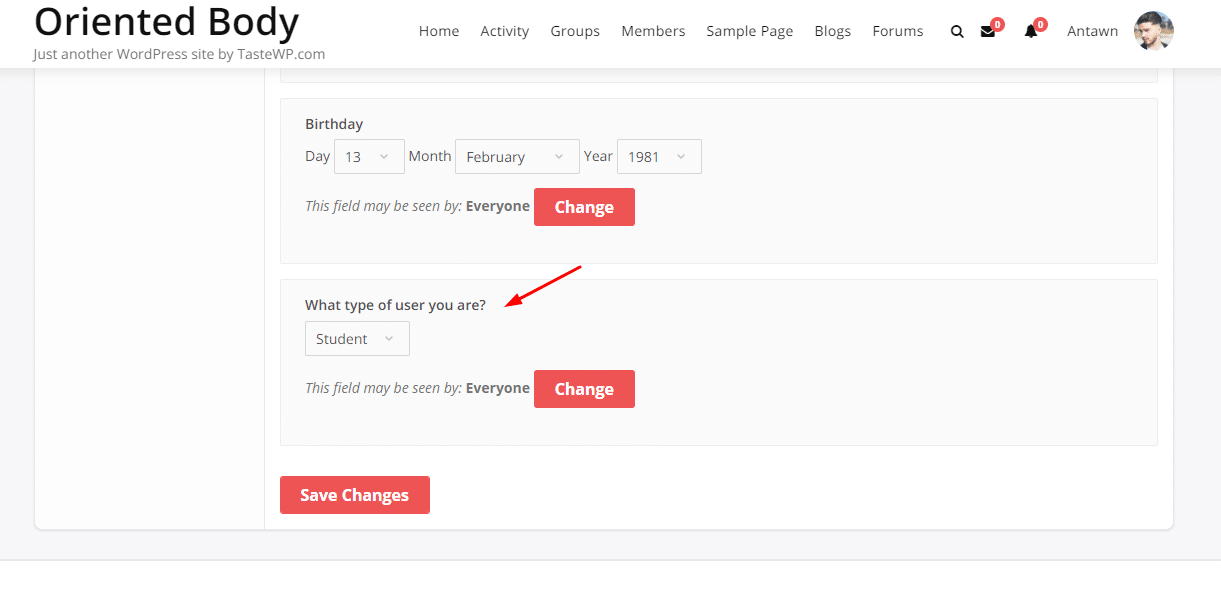The width and height of the screenshot is (1221, 604).
Task: Open notifications bell icon
Action: click(1031, 32)
